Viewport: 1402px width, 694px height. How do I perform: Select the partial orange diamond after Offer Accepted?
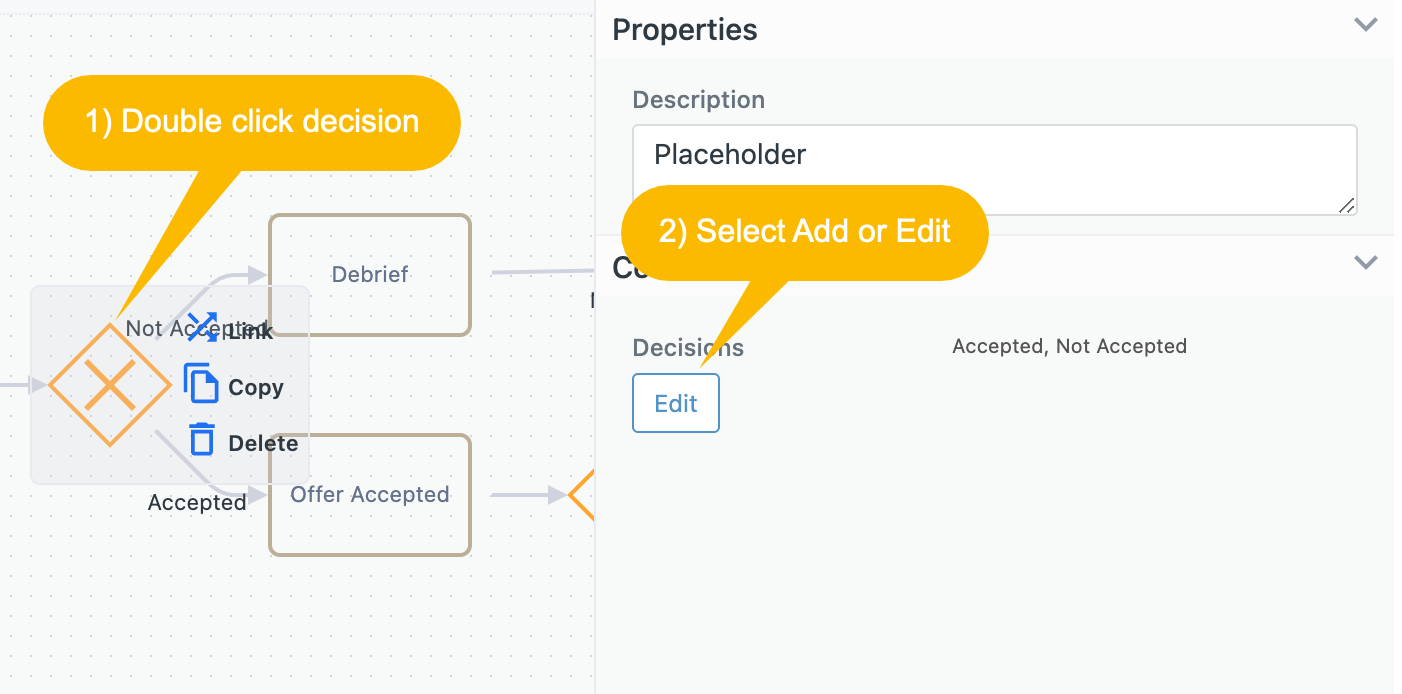[x=581, y=494]
